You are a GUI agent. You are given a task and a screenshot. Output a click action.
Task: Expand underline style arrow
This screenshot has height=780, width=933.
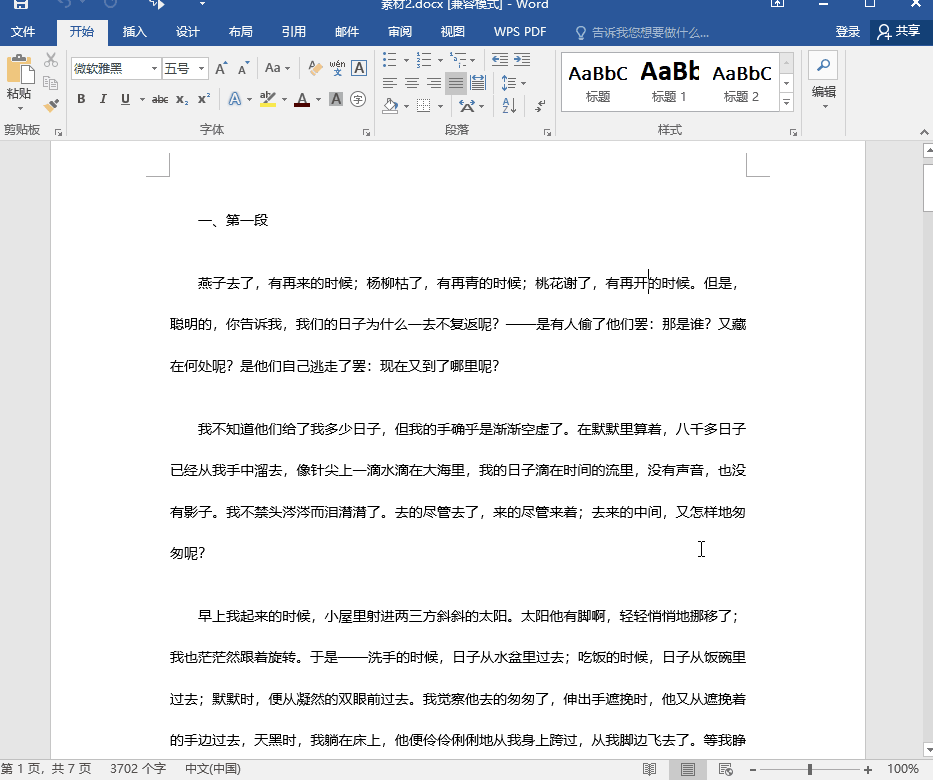pos(142,99)
